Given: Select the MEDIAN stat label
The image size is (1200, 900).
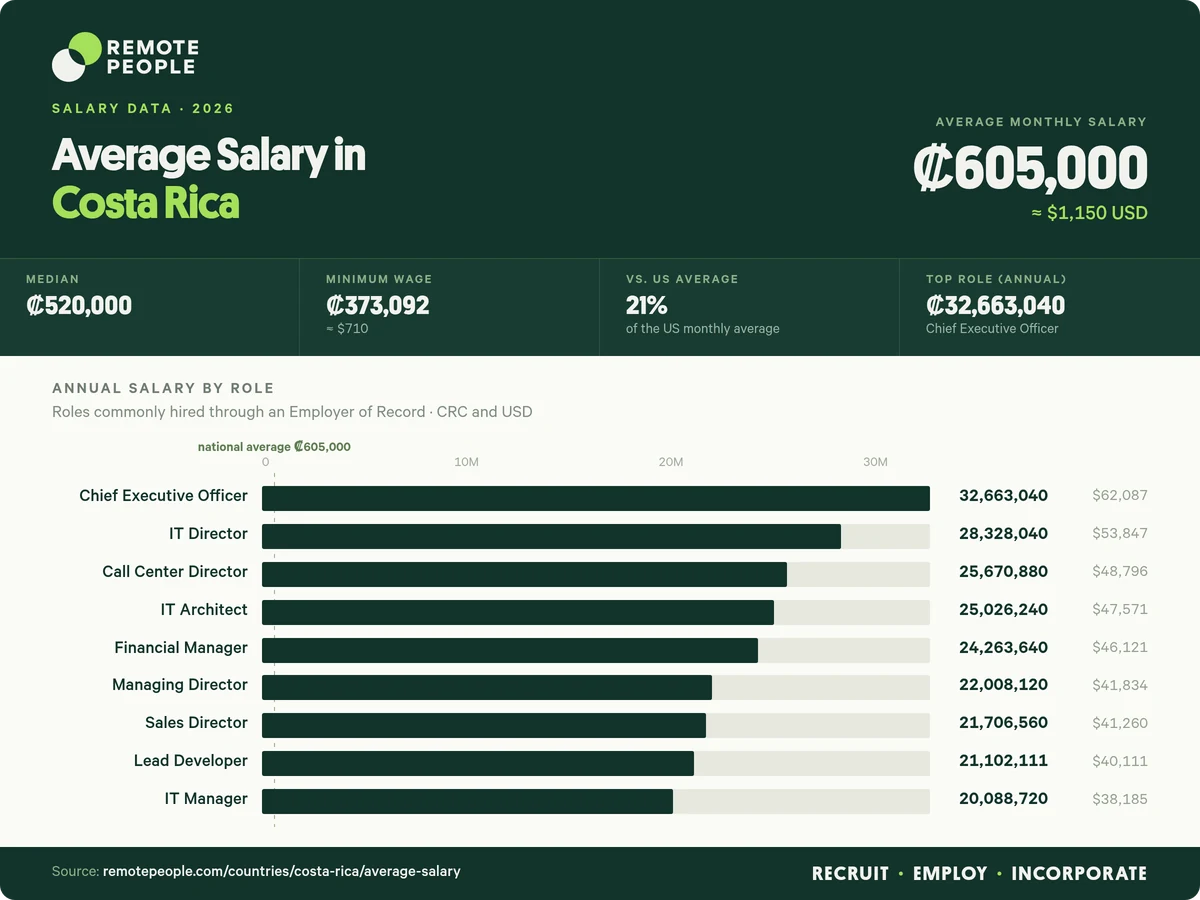Looking at the screenshot, I should pos(52,279).
